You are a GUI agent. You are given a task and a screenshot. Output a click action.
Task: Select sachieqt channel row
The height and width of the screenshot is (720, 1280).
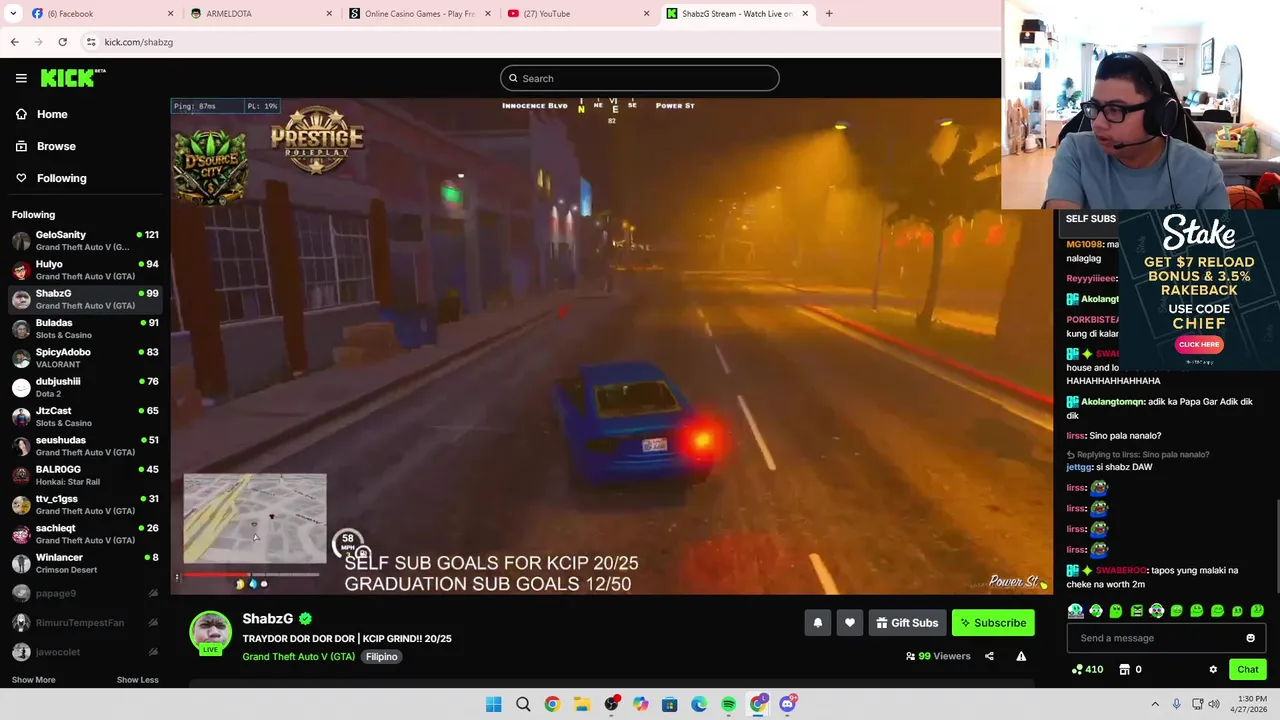pyautogui.click(x=85, y=534)
